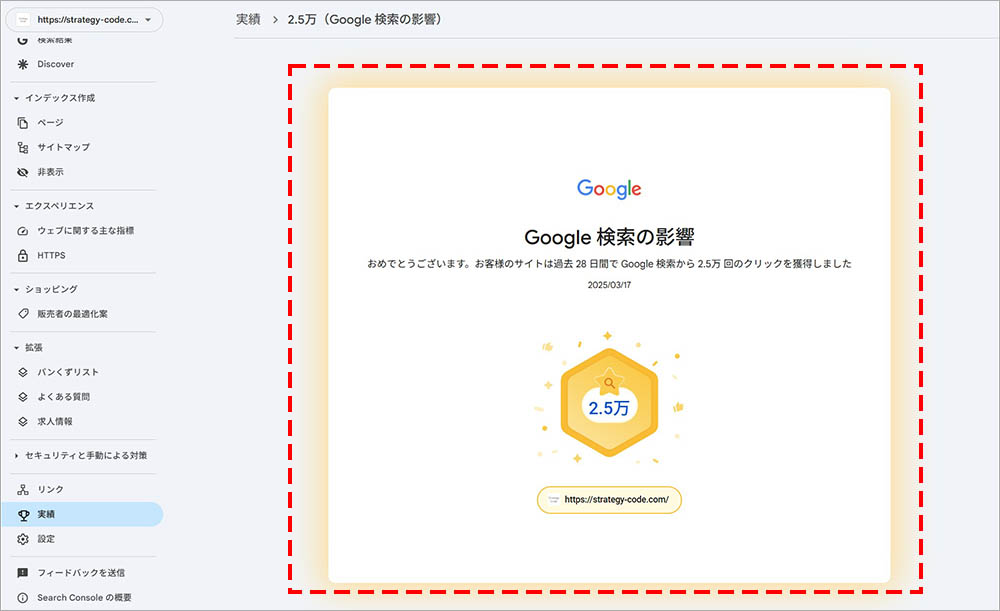The image size is (1000, 611).
Task: Click the リンク network icon
Action: click(x=23, y=489)
